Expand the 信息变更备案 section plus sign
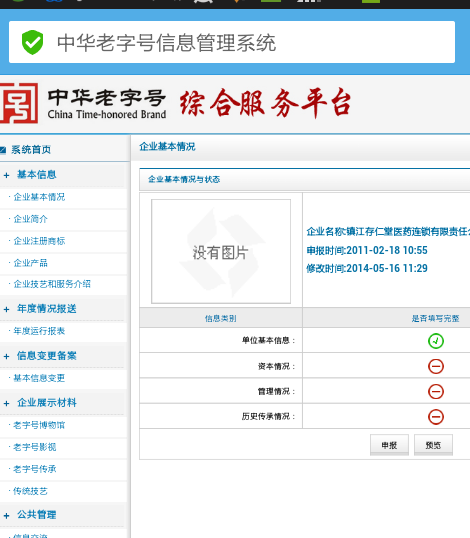 click(x=7, y=356)
